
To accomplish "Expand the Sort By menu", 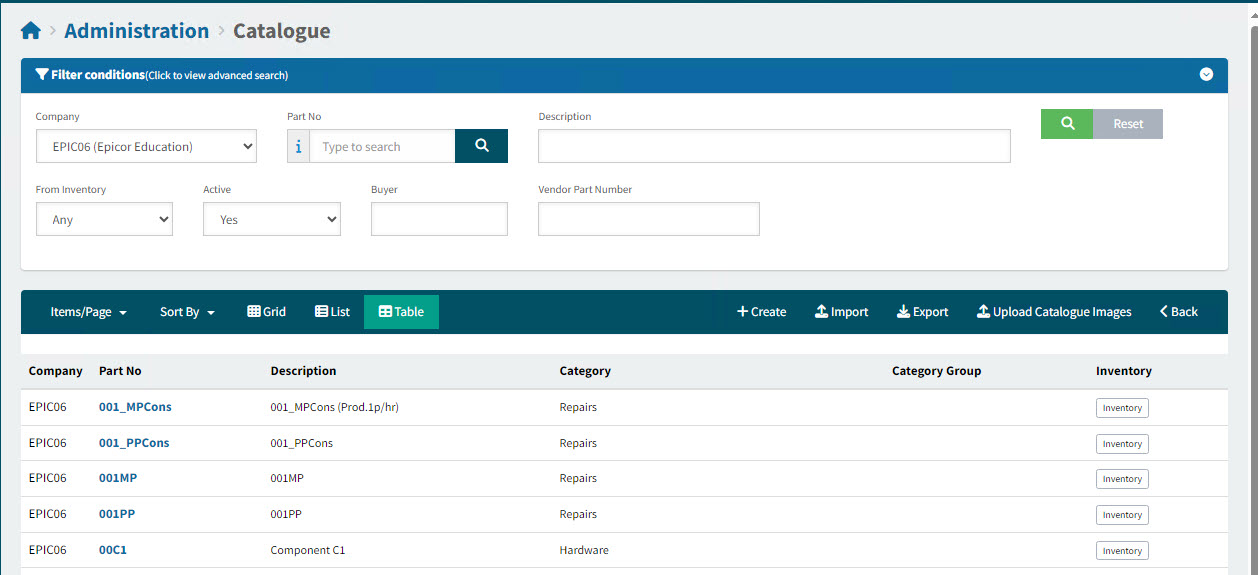I will tap(187, 312).
